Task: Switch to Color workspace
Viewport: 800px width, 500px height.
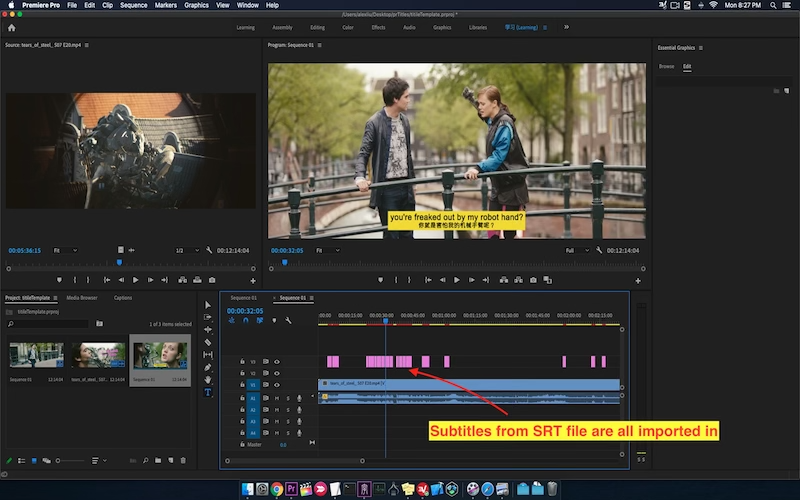Action: [348, 28]
